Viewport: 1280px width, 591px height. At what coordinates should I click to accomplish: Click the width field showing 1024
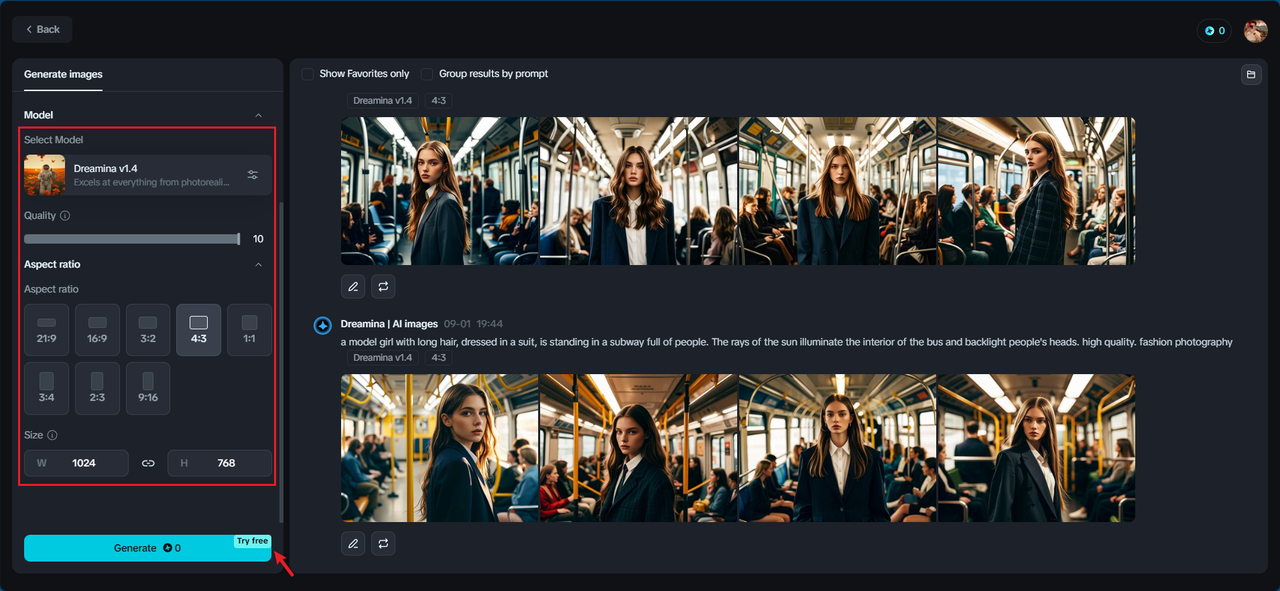click(x=76, y=463)
